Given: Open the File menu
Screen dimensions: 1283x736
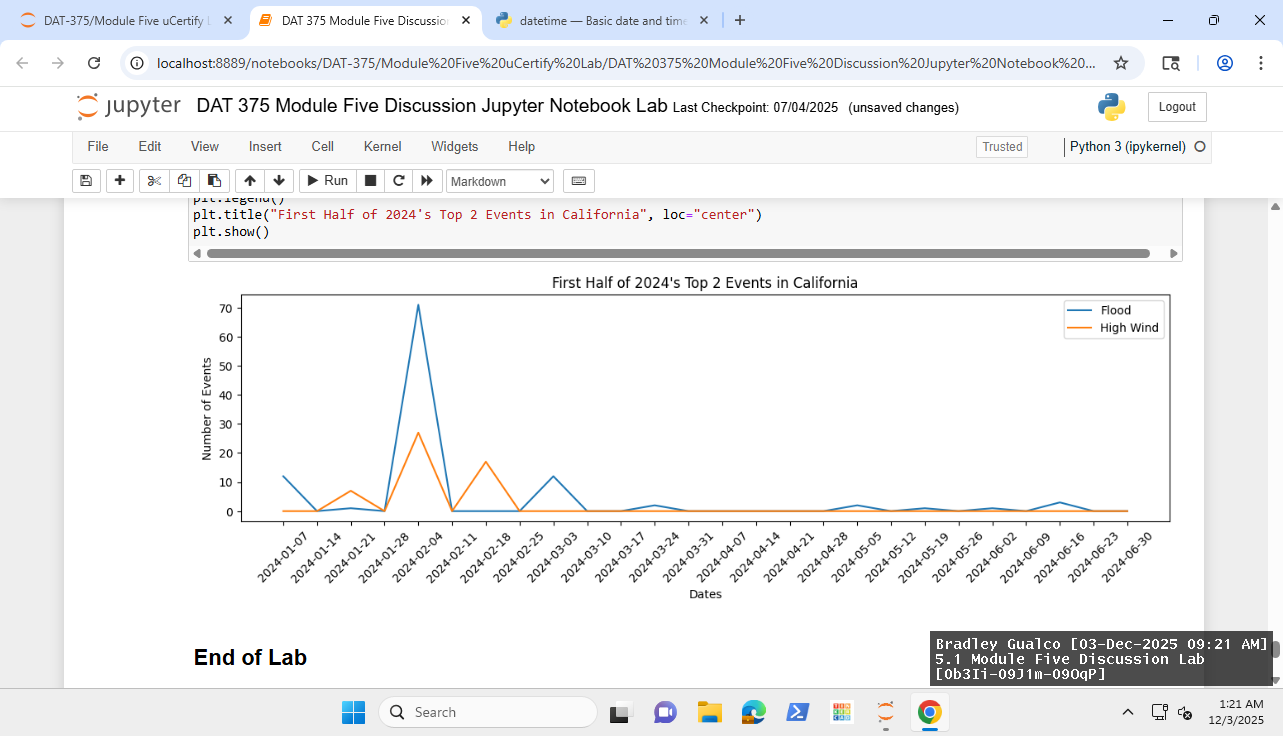Looking at the screenshot, I should click(98, 146).
